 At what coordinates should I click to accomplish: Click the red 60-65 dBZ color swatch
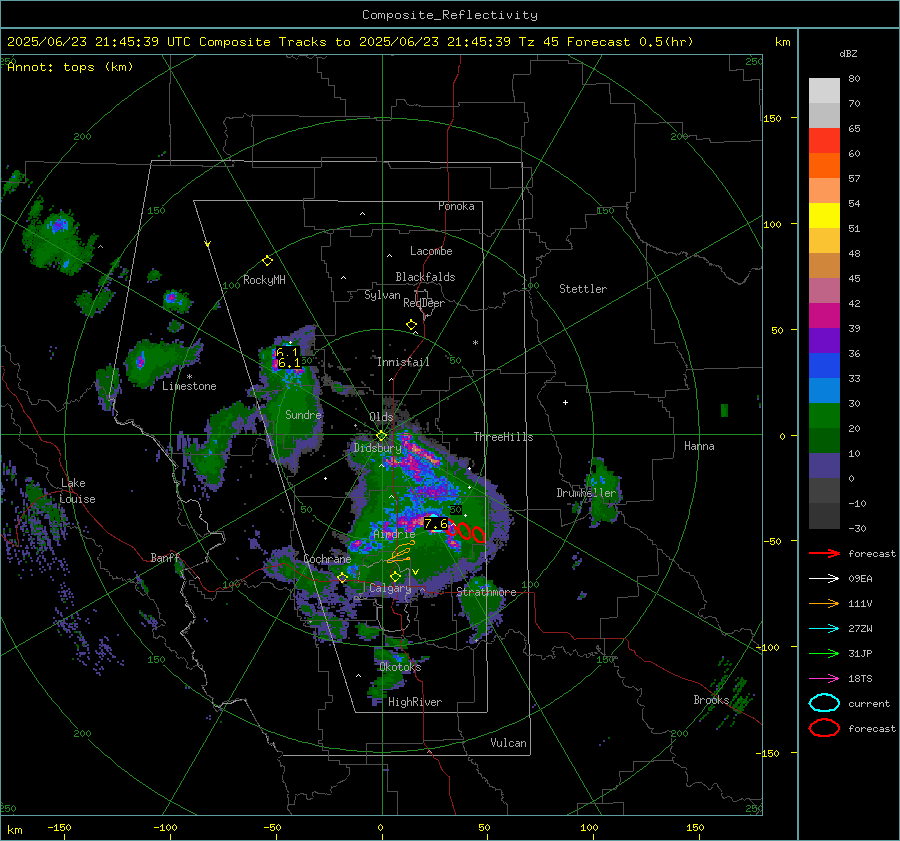pyautogui.click(x=824, y=141)
